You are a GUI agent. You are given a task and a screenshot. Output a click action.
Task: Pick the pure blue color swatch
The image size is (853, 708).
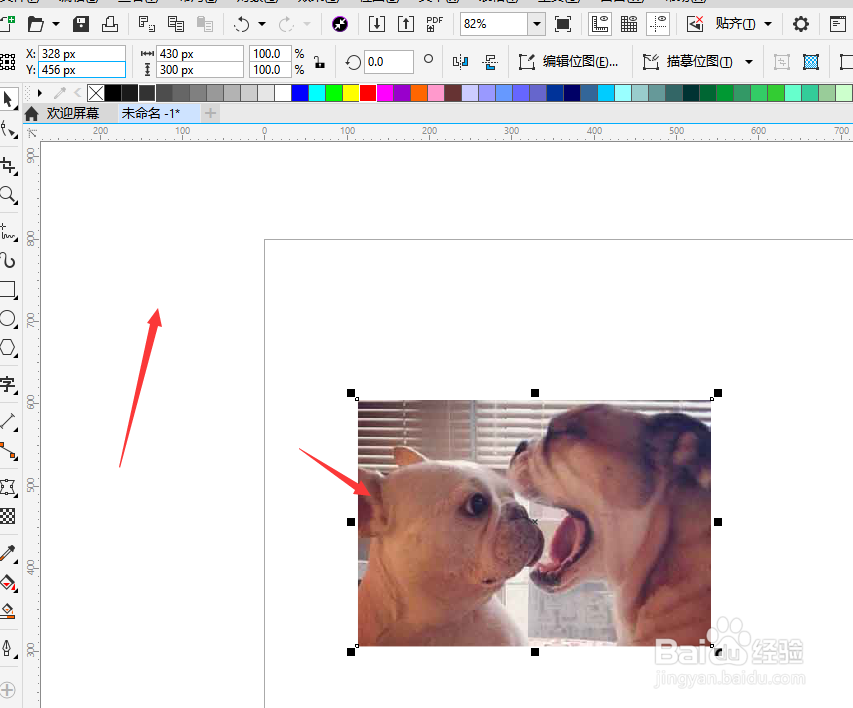300,93
